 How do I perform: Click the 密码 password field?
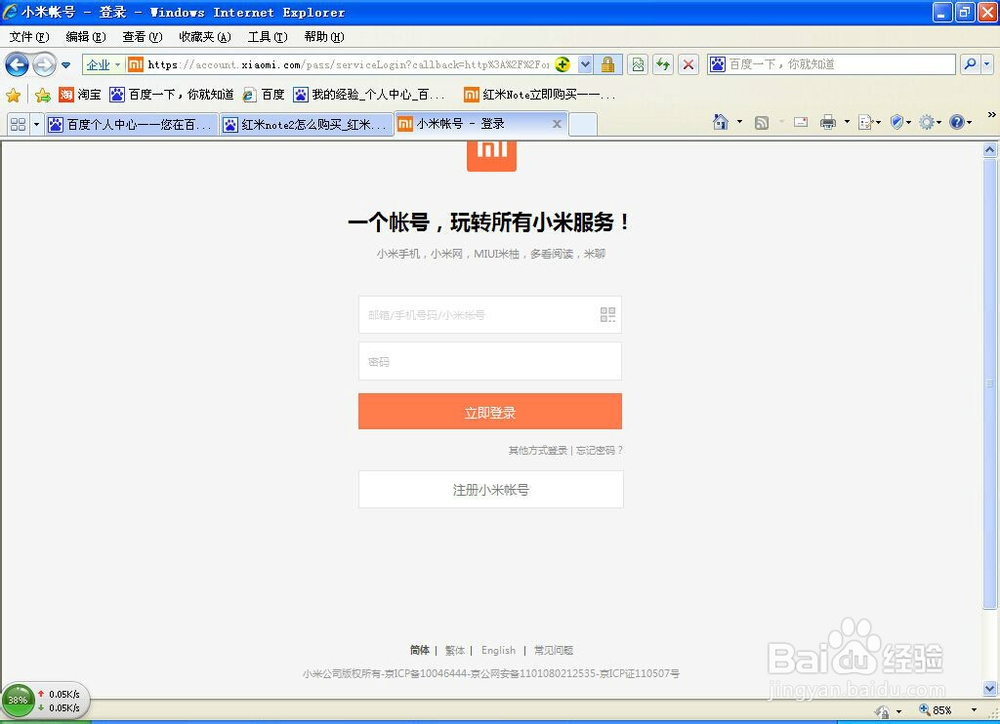click(x=490, y=361)
